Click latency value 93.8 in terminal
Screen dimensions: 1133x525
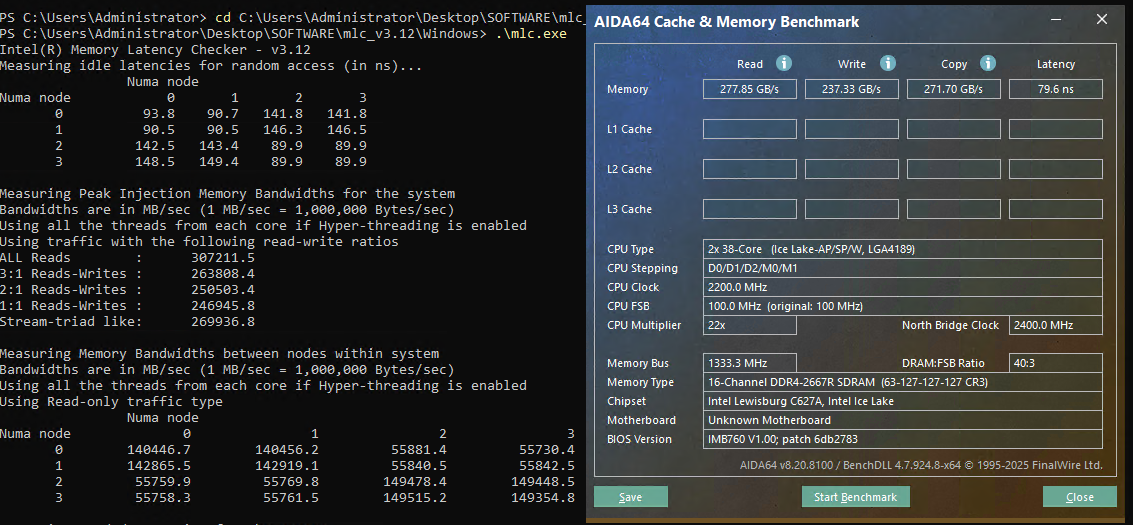159,113
